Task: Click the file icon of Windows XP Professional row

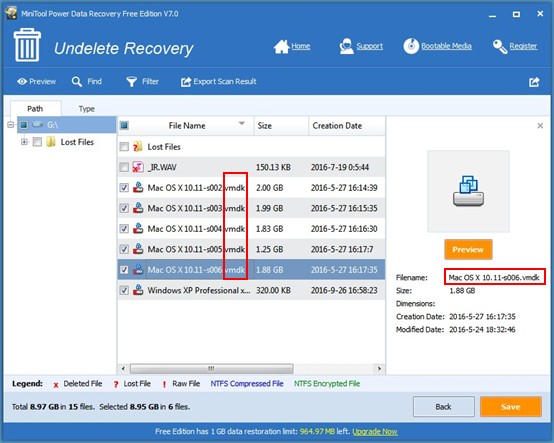Action: pyautogui.click(x=138, y=290)
